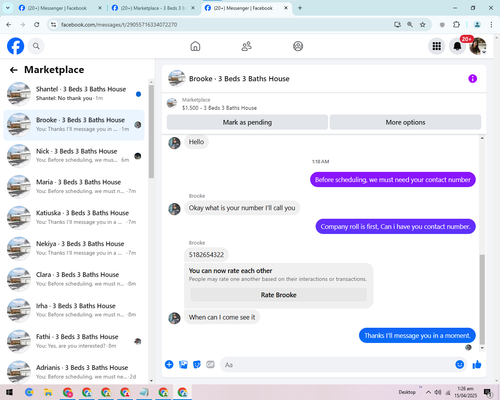Open the tab search dropdown arrow
The height and width of the screenshot is (400, 500).
click(8, 8)
